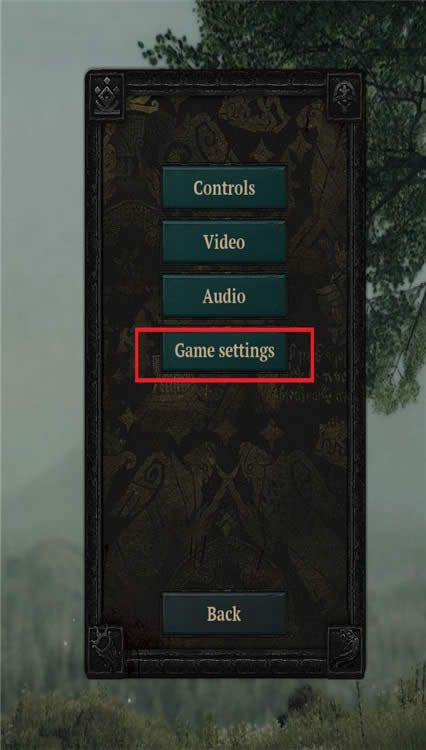The image size is (426, 750).
Task: Open the Audio settings
Action: 224,296
